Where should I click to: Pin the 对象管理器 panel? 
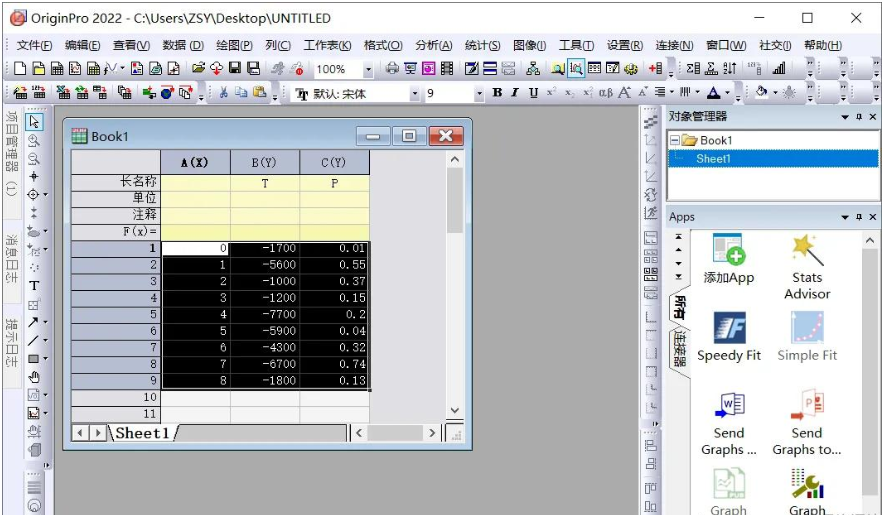tap(859, 117)
